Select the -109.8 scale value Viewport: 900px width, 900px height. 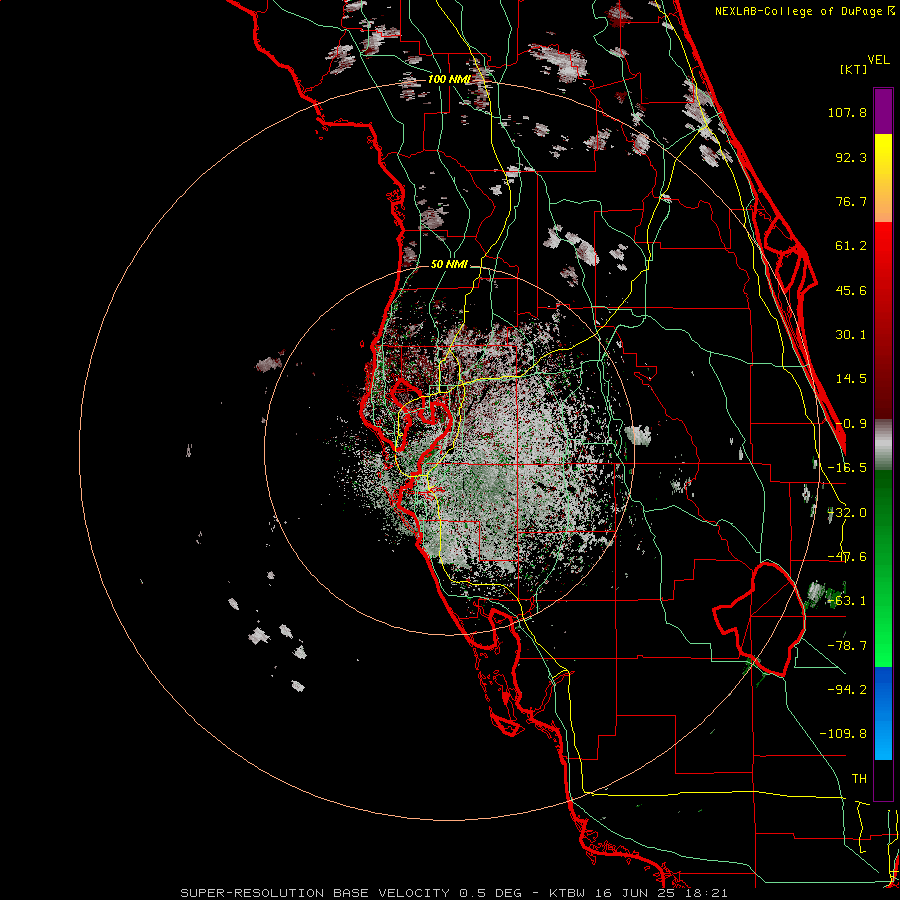click(843, 734)
